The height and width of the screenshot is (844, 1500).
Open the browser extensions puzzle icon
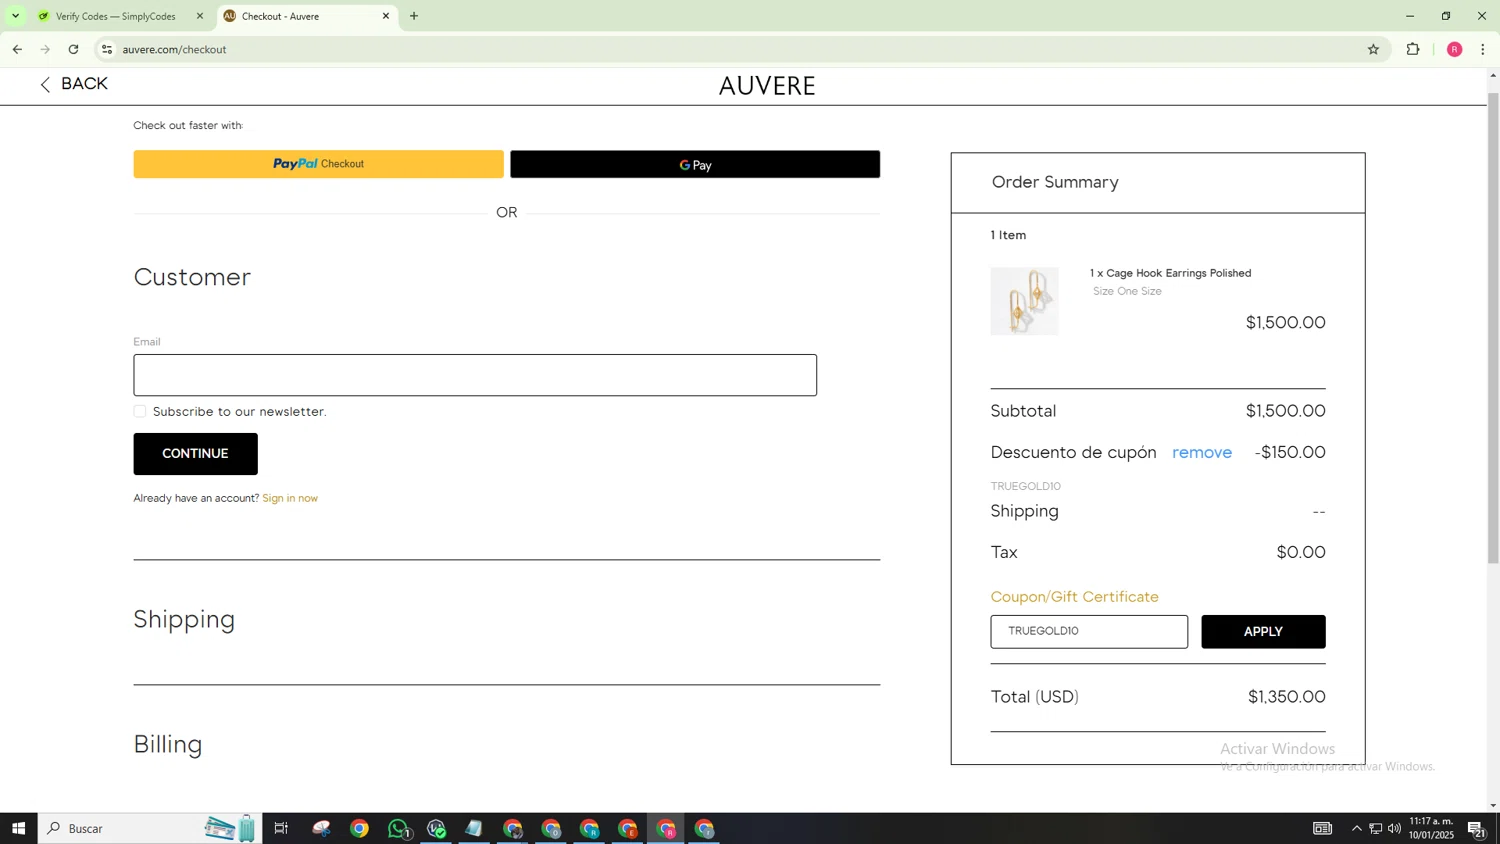click(1413, 49)
